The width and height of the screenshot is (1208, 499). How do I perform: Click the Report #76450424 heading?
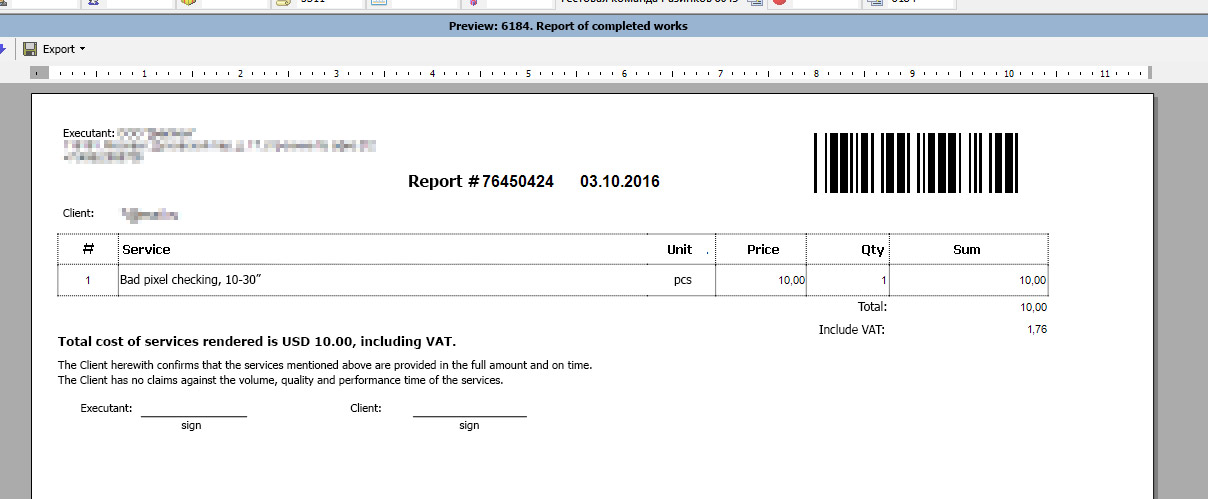click(x=480, y=182)
